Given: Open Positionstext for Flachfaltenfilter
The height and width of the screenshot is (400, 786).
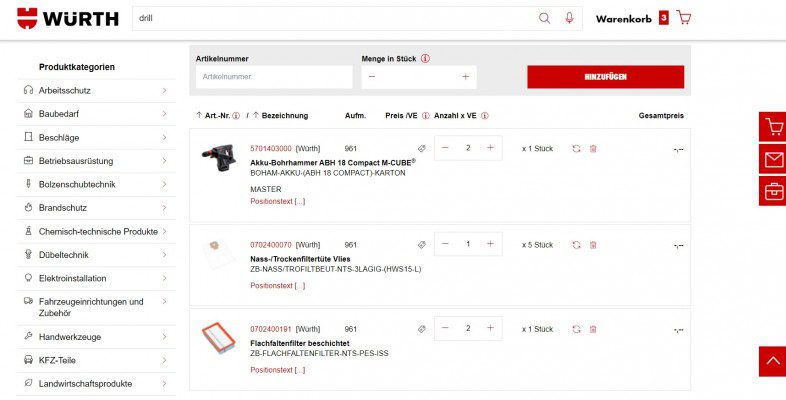Looking at the screenshot, I should click(x=278, y=370).
